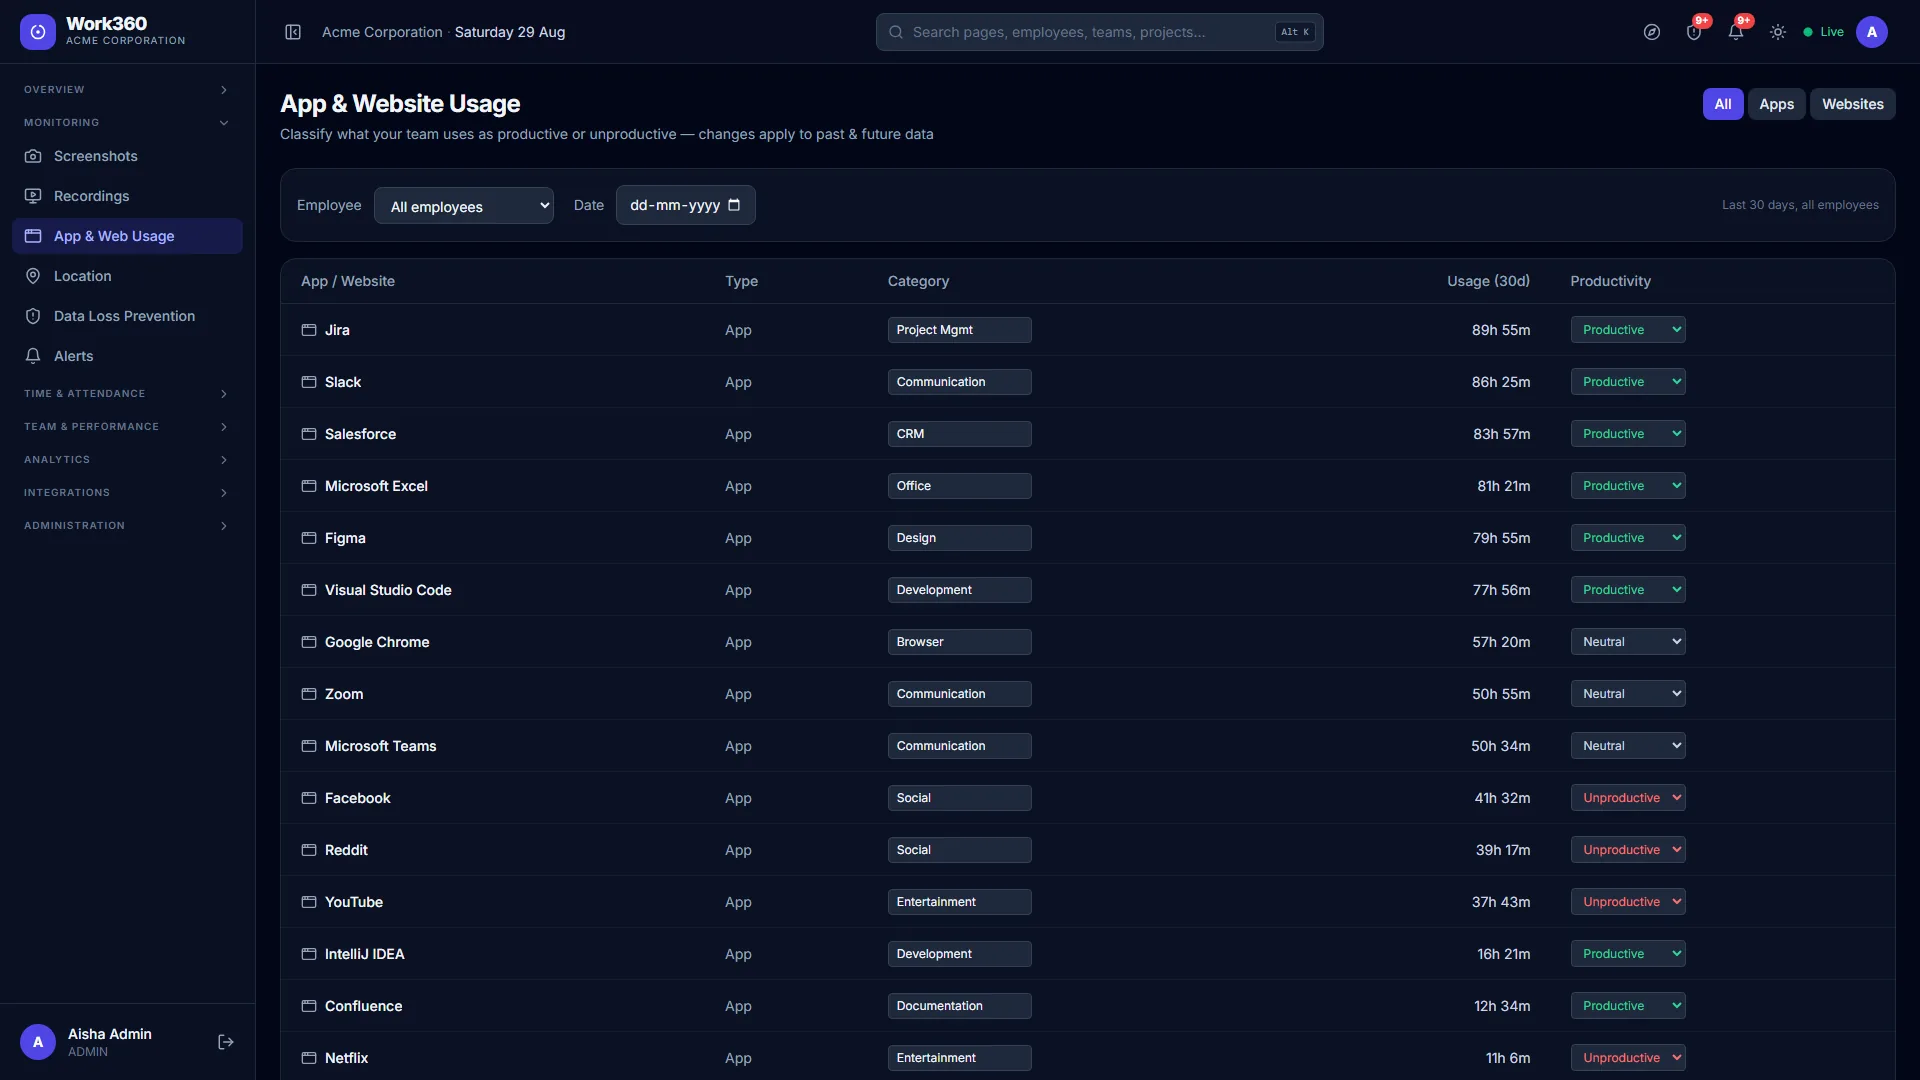Open Screenshots in the sidebar
This screenshot has width=1920, height=1080.
[x=127, y=156]
